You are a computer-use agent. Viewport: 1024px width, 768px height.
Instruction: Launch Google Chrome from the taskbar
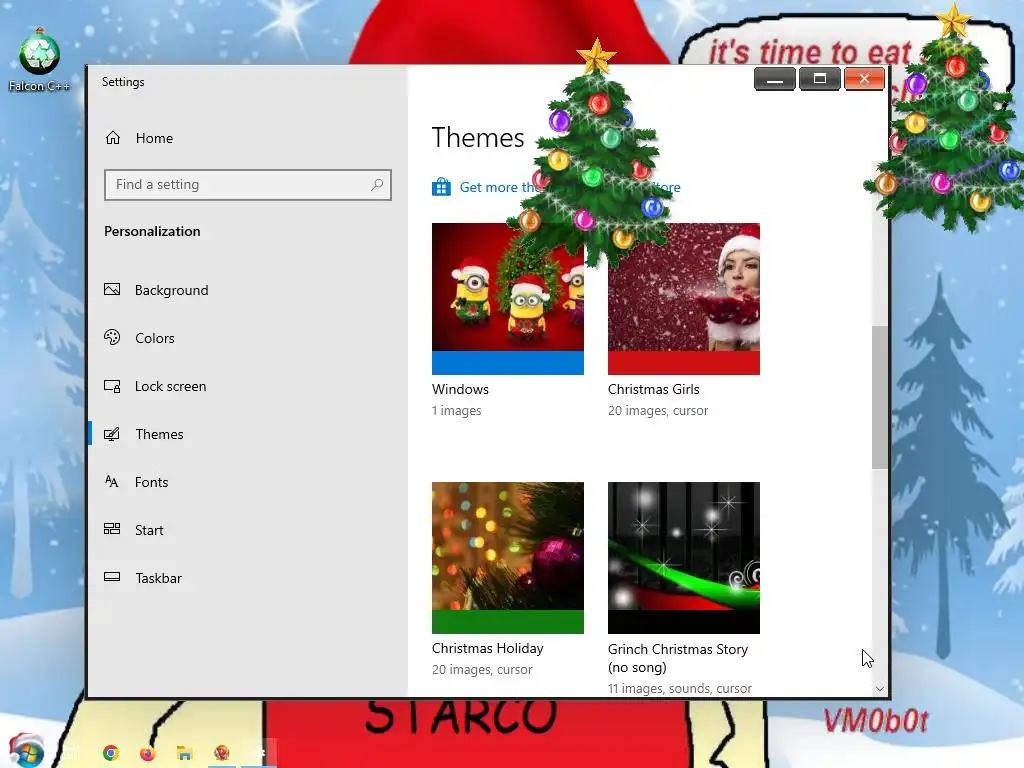(x=111, y=753)
